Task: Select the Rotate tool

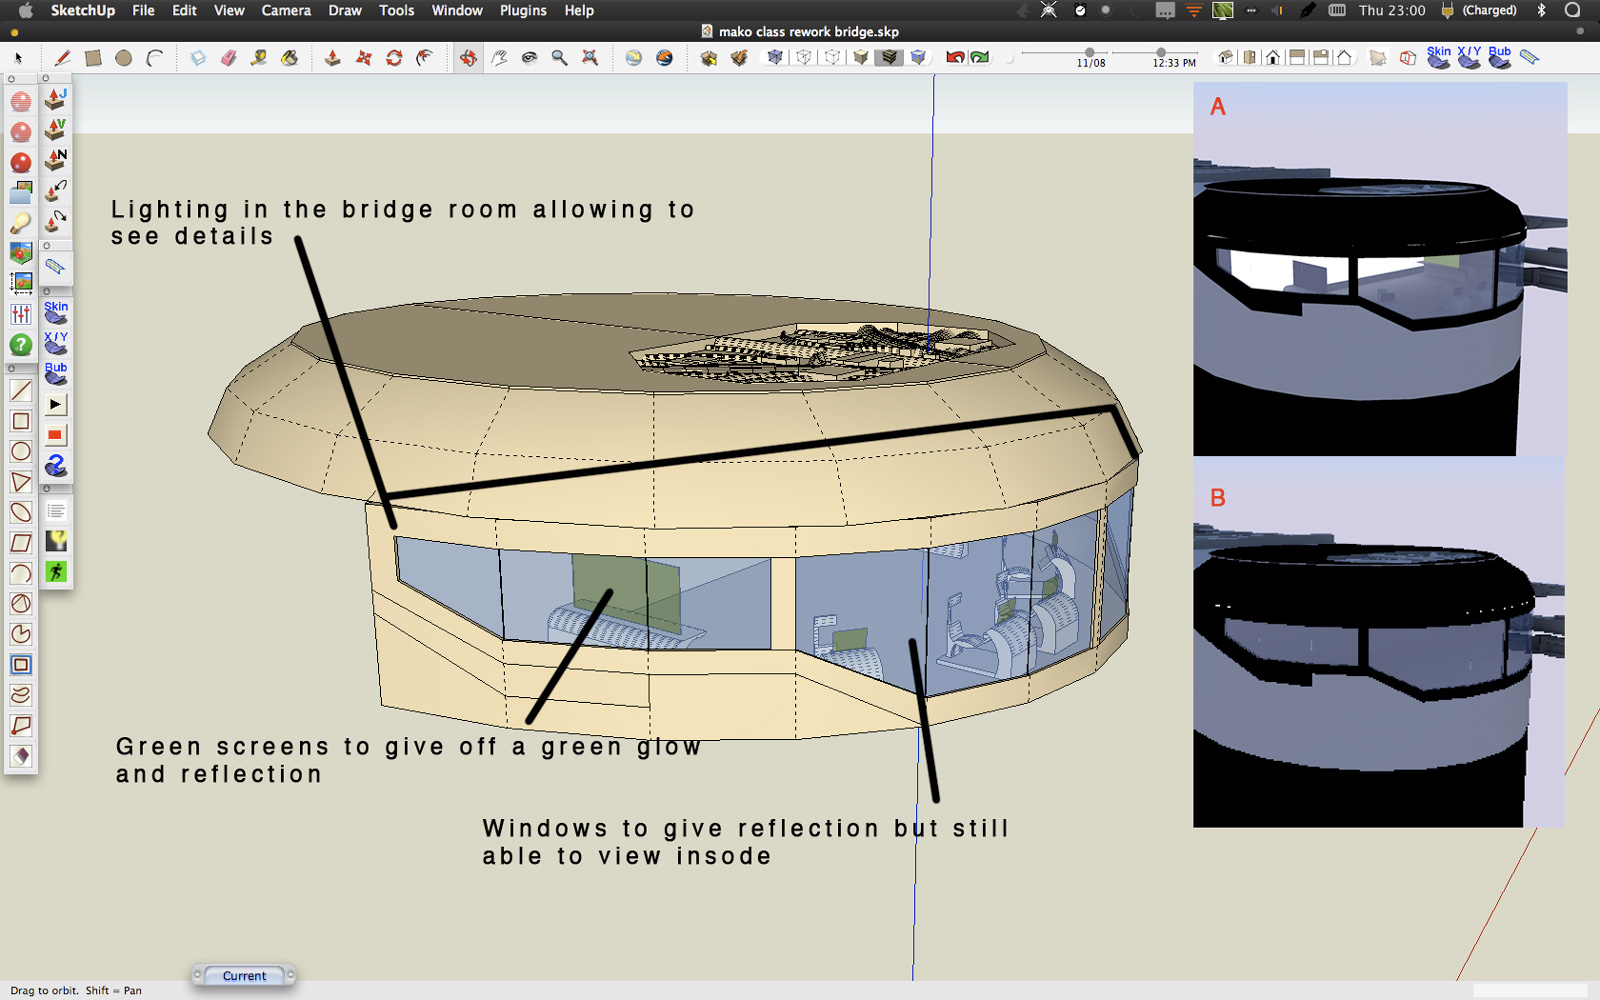Action: pyautogui.click(x=394, y=58)
